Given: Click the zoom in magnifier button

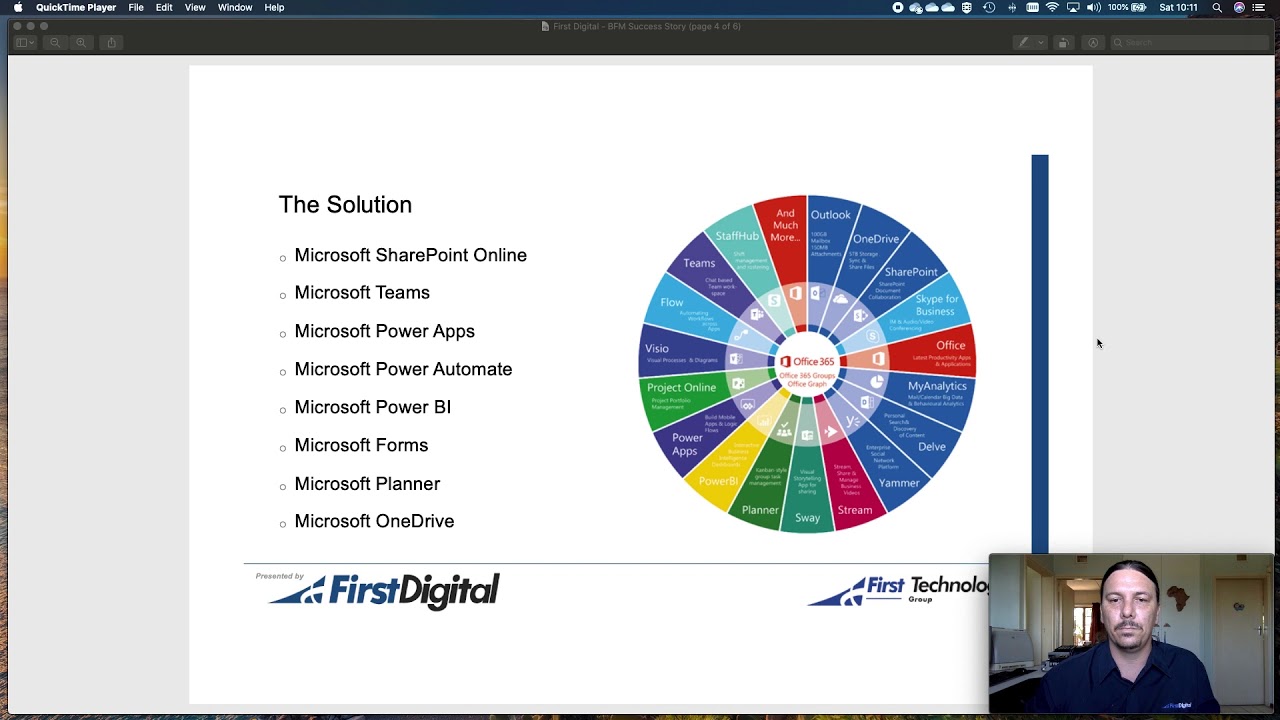Looking at the screenshot, I should tap(81, 42).
